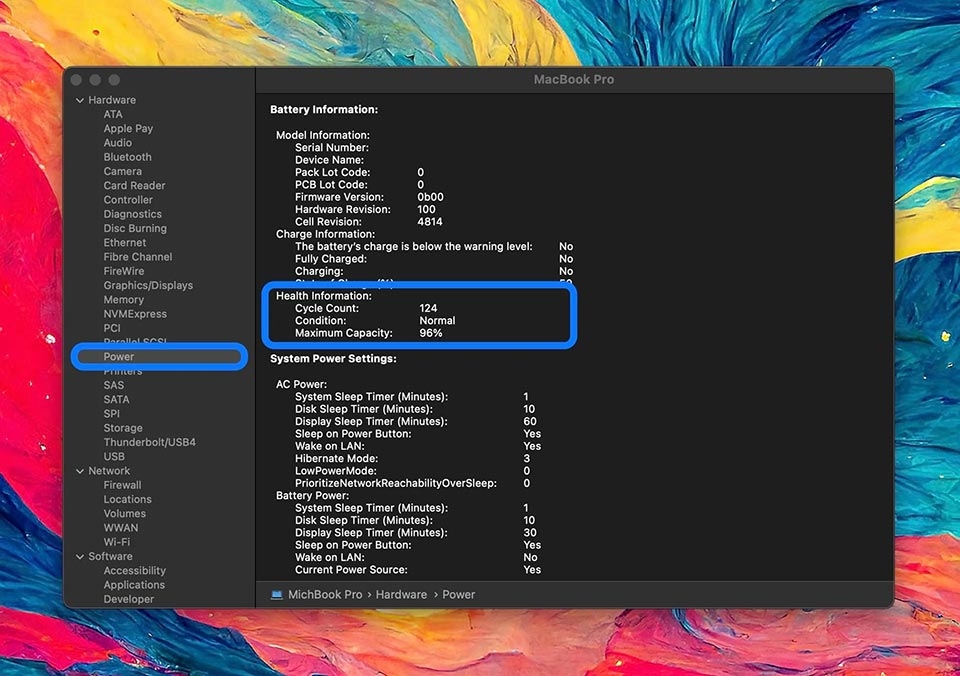The height and width of the screenshot is (676, 960).
Task: Collapse the Network section in the sidebar
Action: [80, 470]
